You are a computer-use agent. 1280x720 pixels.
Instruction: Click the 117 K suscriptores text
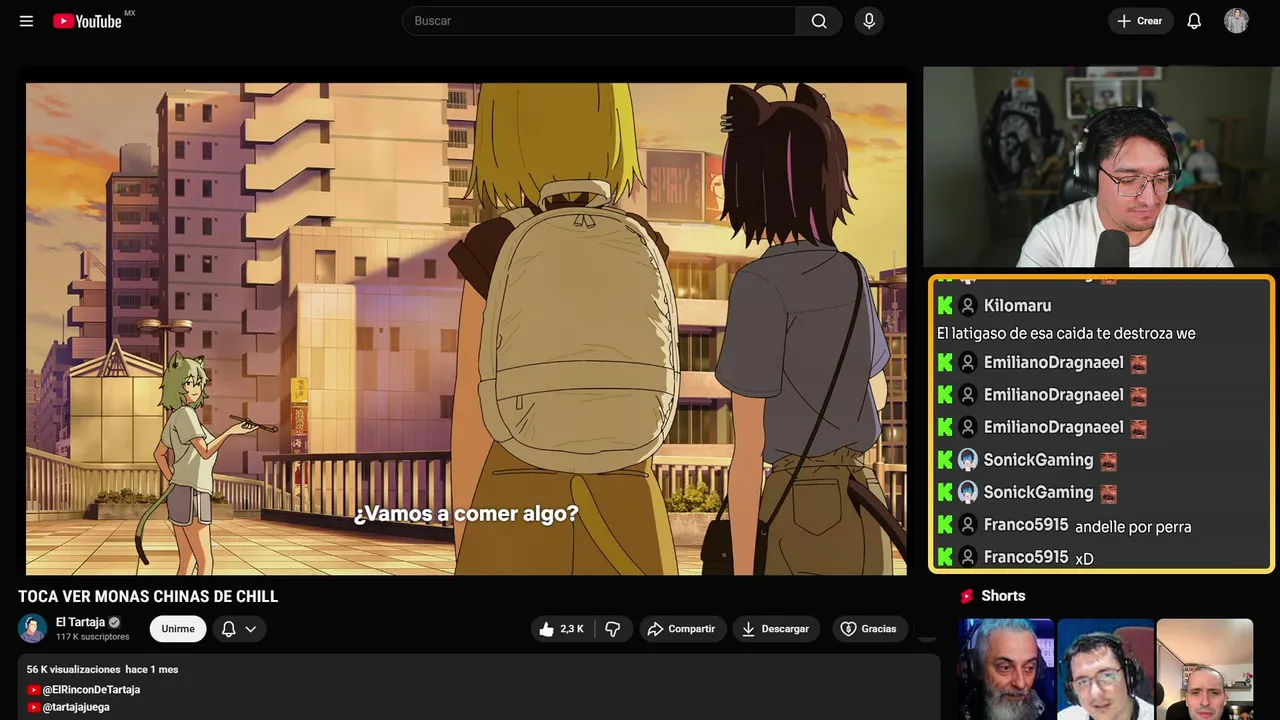93,637
